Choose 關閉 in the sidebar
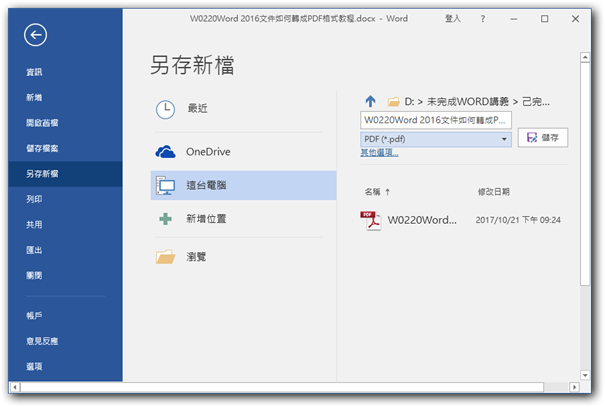The image size is (605, 407). (x=34, y=275)
